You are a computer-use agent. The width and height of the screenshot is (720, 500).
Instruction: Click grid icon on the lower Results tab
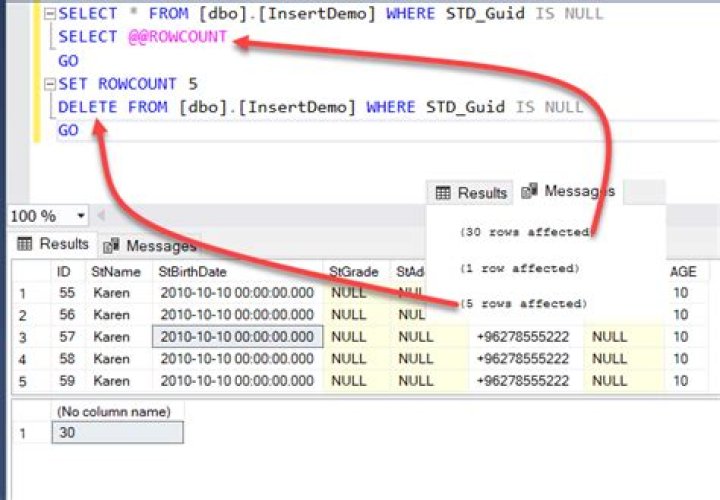26,244
